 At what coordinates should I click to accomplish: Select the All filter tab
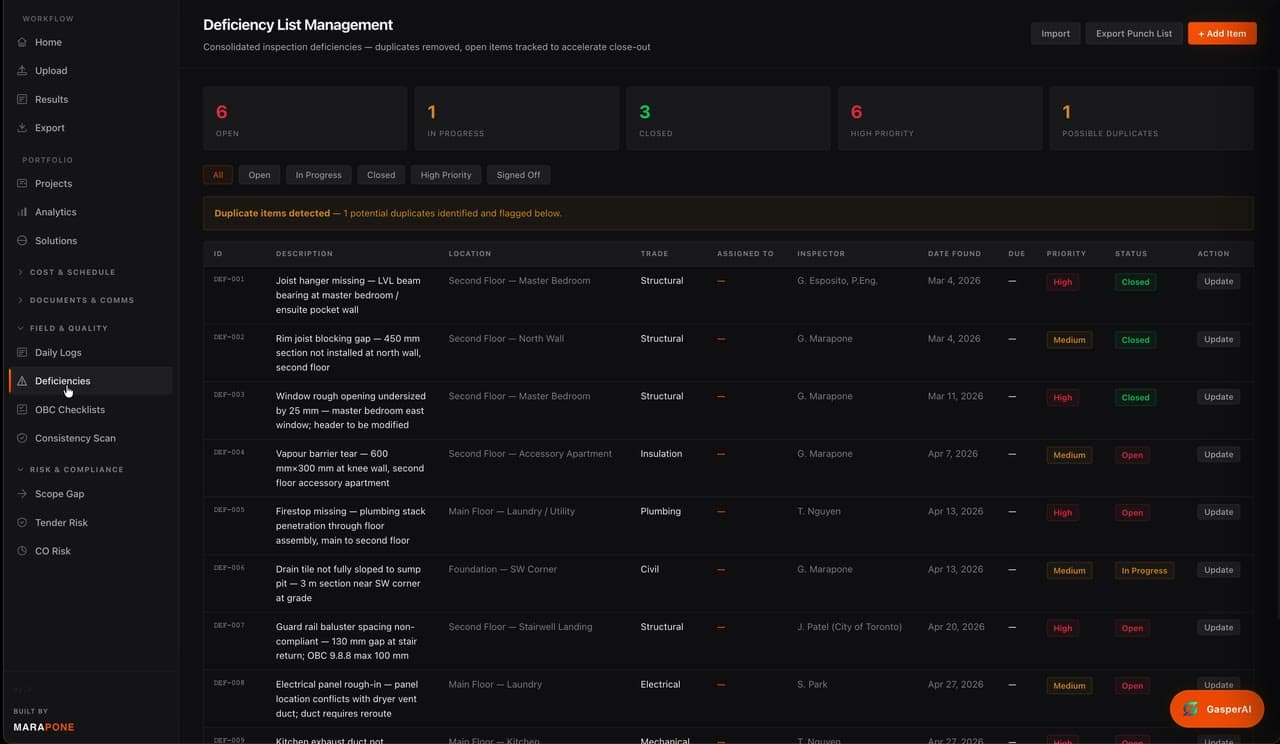pos(218,175)
